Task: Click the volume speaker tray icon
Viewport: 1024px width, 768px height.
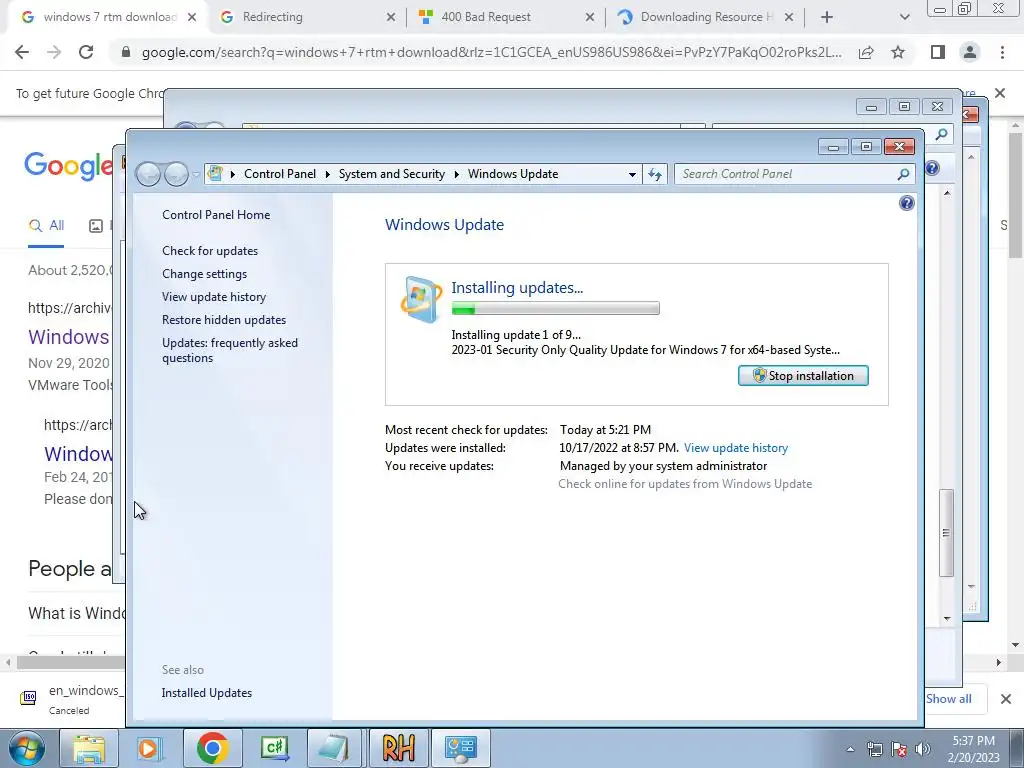Action: coord(923,749)
